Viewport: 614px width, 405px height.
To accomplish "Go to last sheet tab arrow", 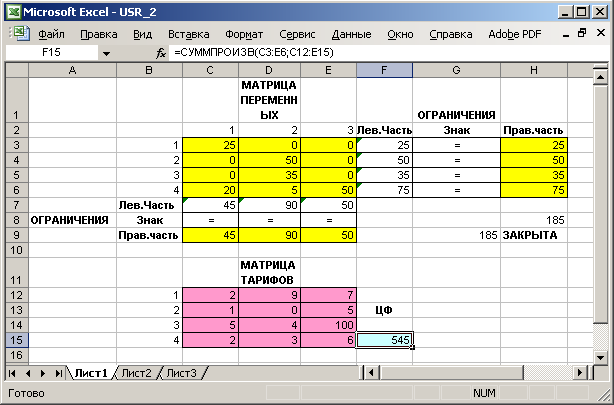I will 58,373.
